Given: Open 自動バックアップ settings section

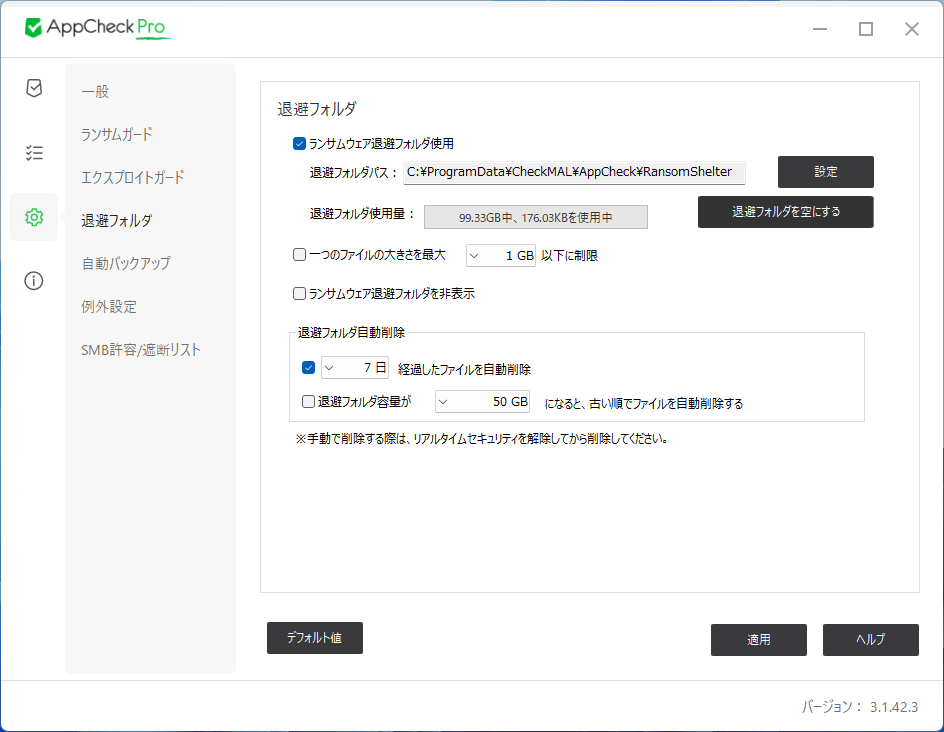Looking at the screenshot, I should 126,263.
